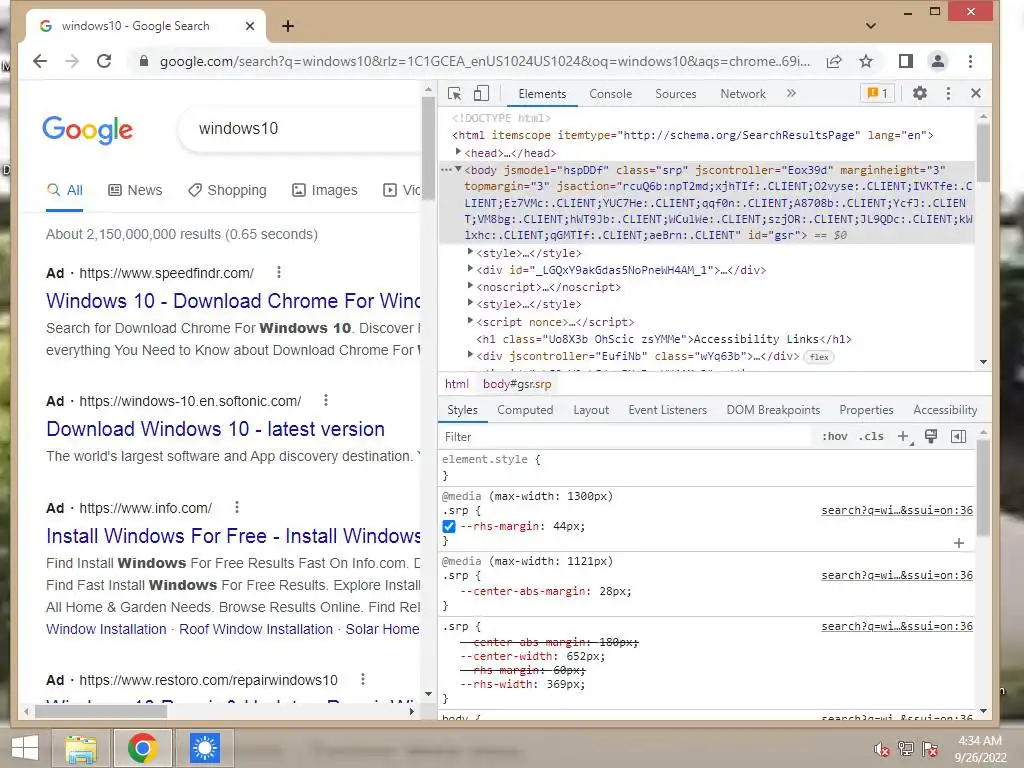Open the Sources tab
The image size is (1024, 768).
(676, 94)
